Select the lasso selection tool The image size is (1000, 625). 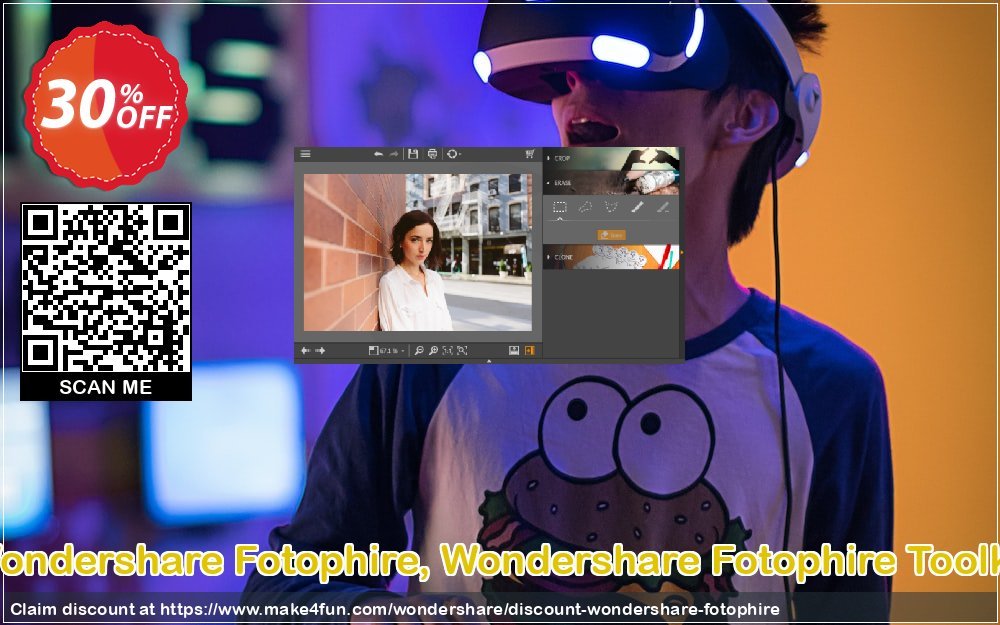point(585,207)
